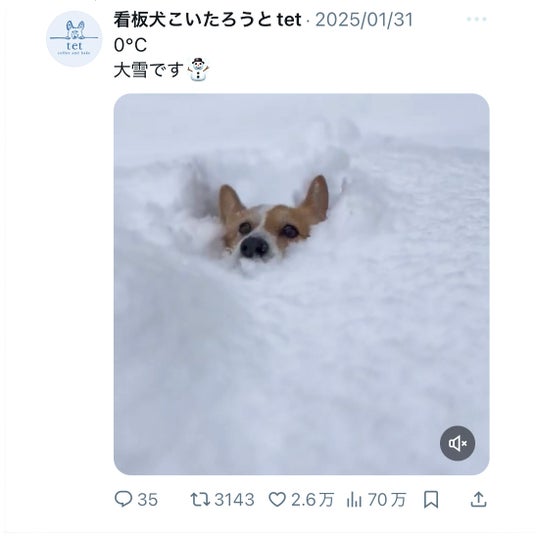Image resolution: width=536 pixels, height=536 pixels.
Task: Click the reply count 35
Action: [x=148, y=500]
